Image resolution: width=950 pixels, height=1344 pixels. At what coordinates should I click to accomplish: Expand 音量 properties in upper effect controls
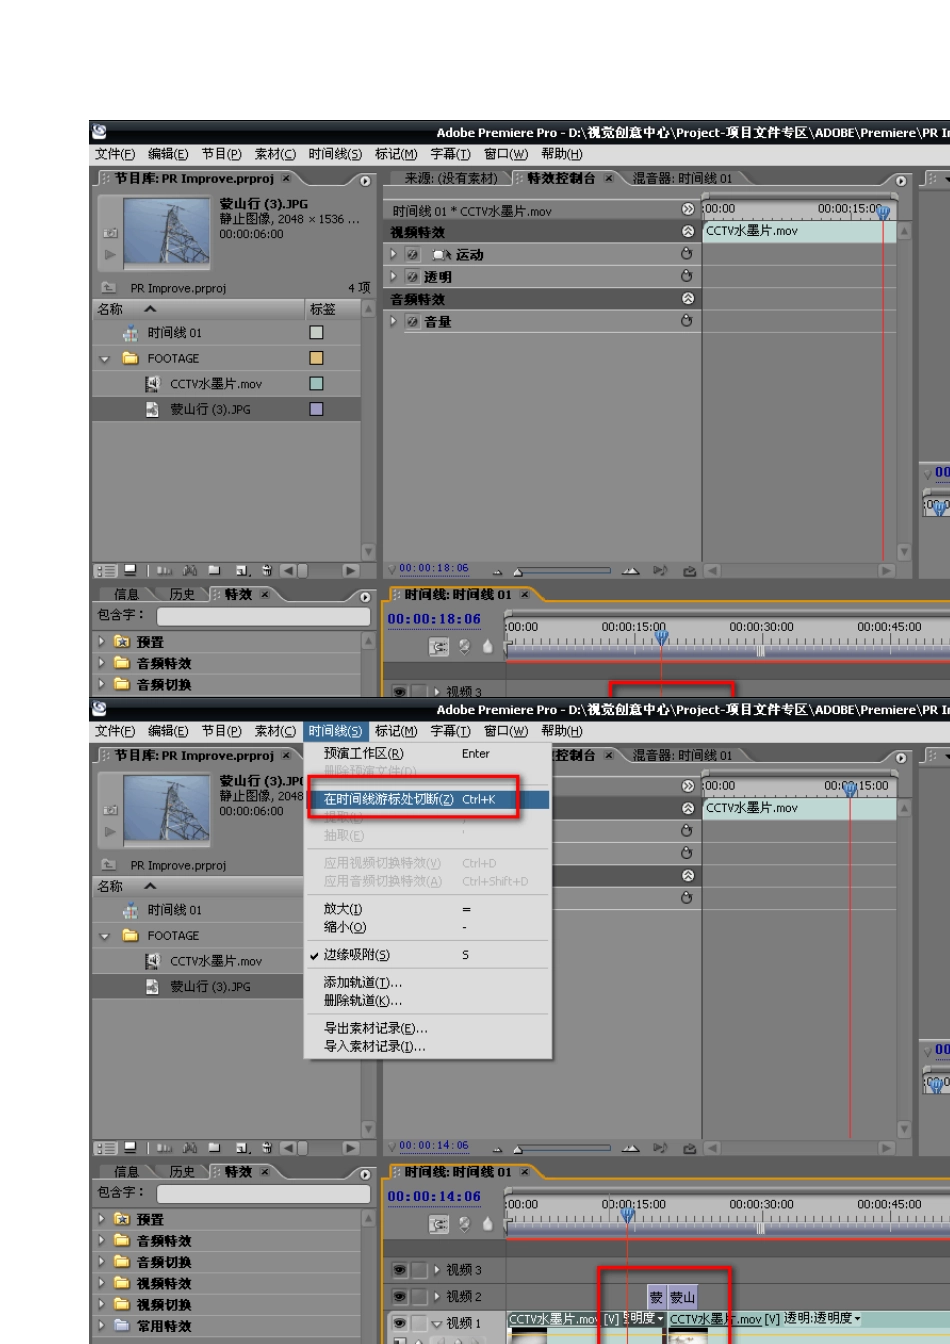[394, 322]
